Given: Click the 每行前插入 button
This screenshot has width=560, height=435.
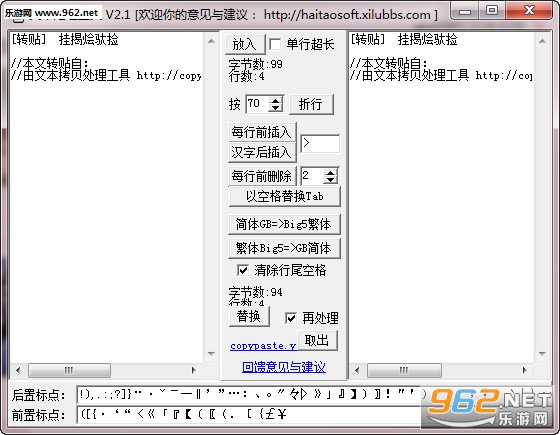Looking at the screenshot, I should [x=262, y=132].
